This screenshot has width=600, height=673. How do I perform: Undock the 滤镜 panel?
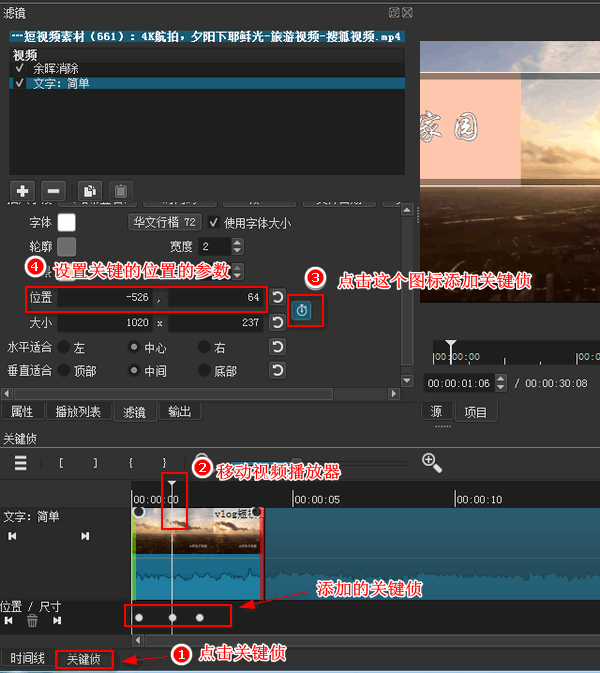394,12
